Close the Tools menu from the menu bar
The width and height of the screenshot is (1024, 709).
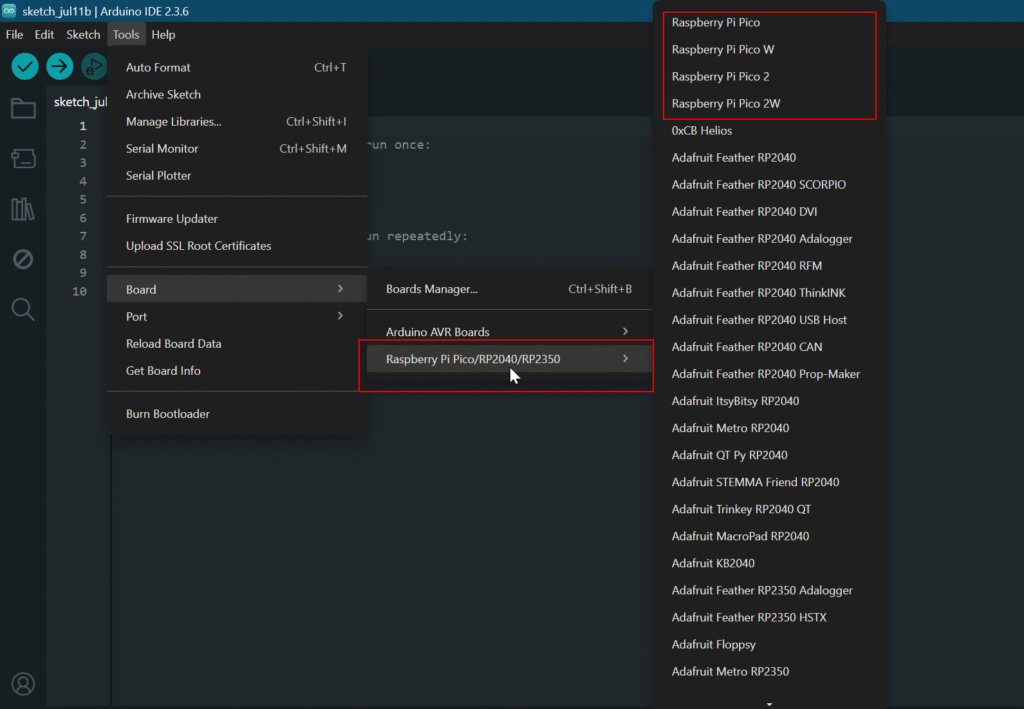(126, 35)
